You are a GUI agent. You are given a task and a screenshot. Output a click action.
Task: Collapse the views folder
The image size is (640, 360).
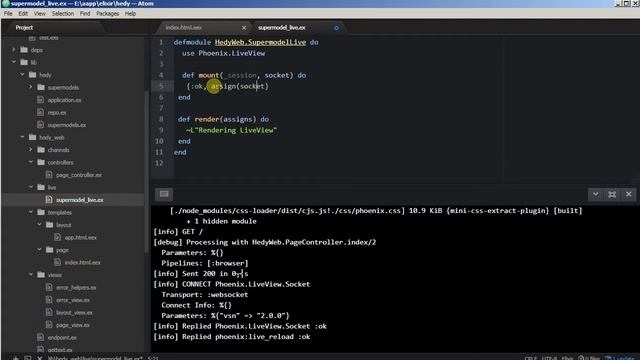pyautogui.click(x=31, y=274)
